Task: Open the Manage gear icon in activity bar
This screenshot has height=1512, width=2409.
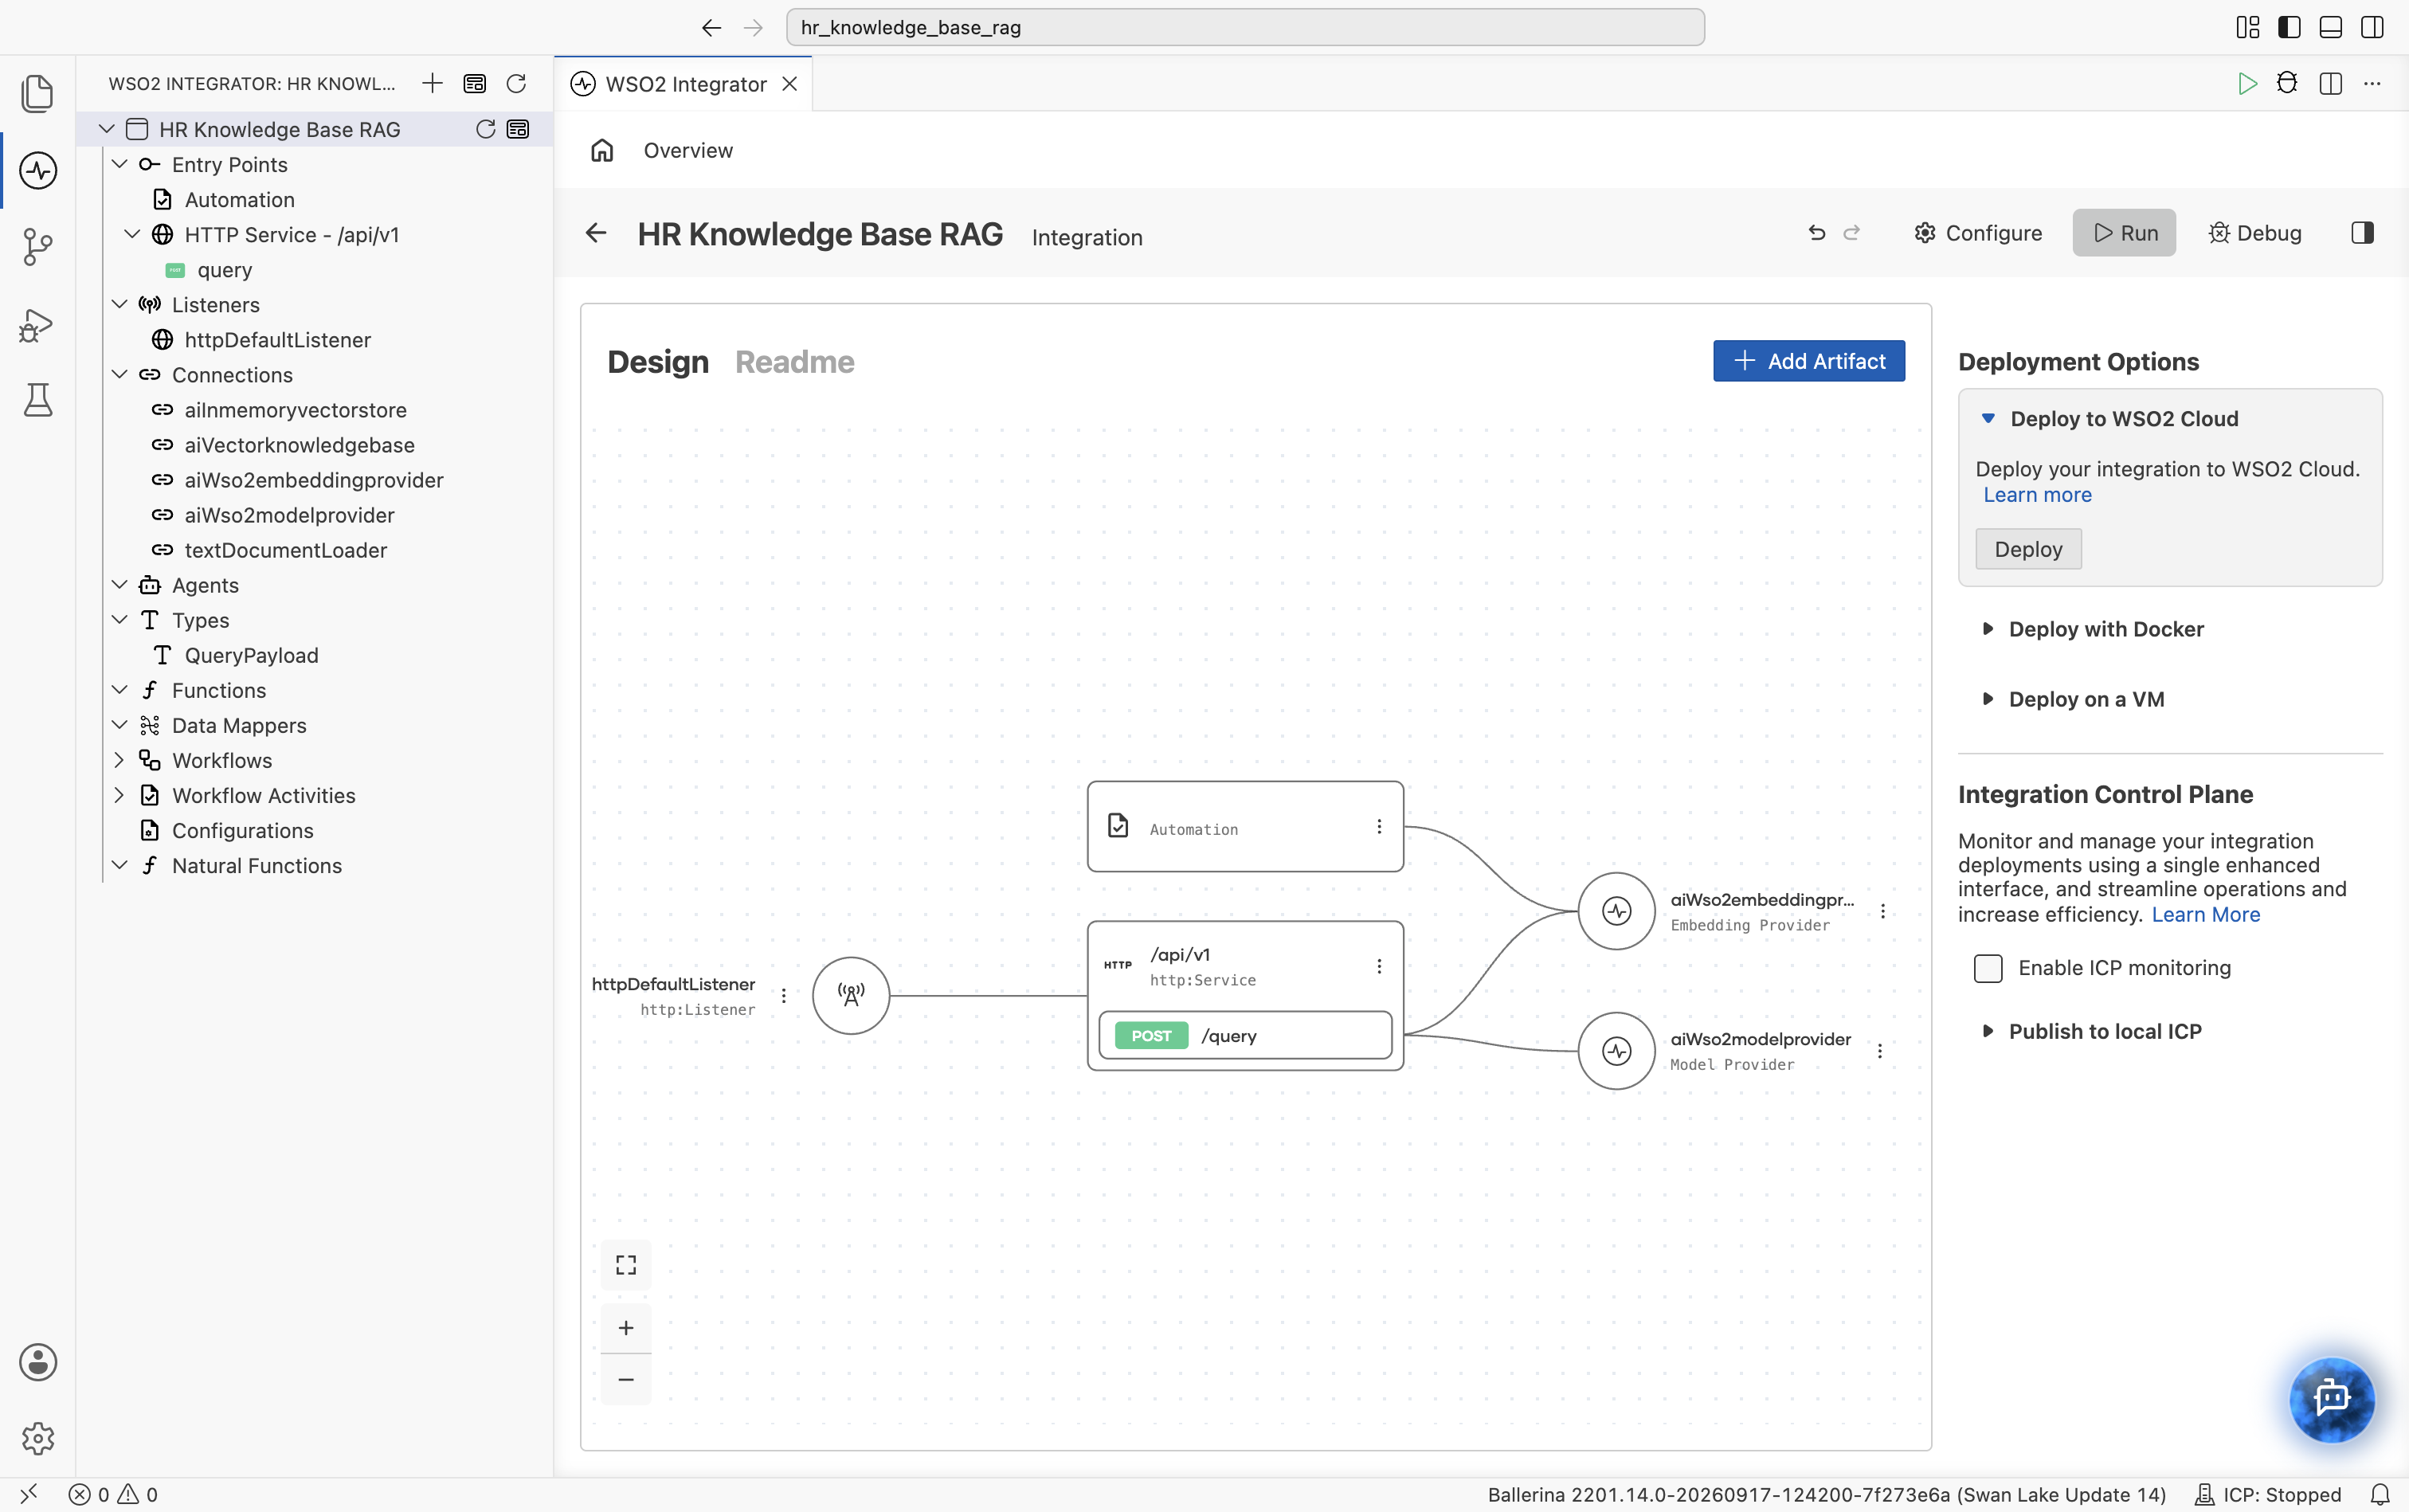Action: [38, 1438]
